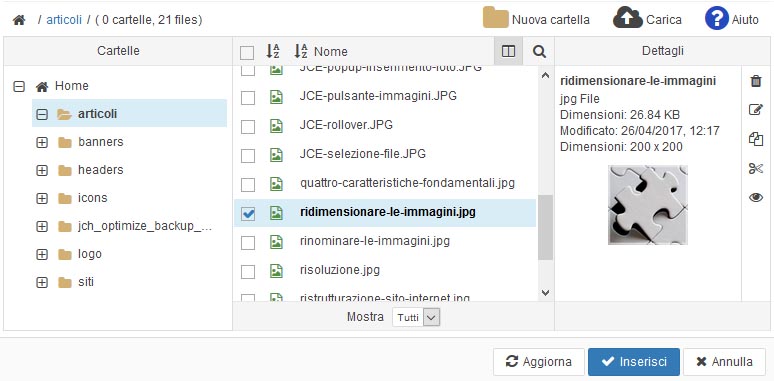
Task: Check the box for JCE-rollover.JPG
Action: [x=248, y=127]
